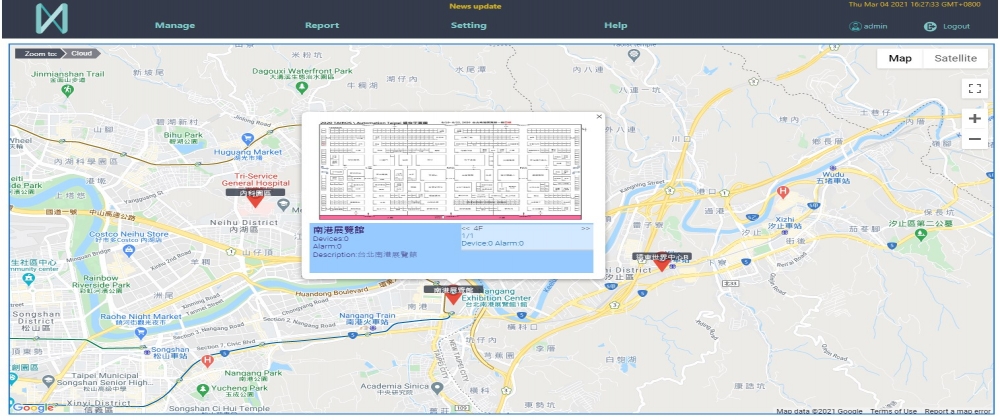
Task: Click the Cloud breadcrumb button
Action: pos(81,52)
